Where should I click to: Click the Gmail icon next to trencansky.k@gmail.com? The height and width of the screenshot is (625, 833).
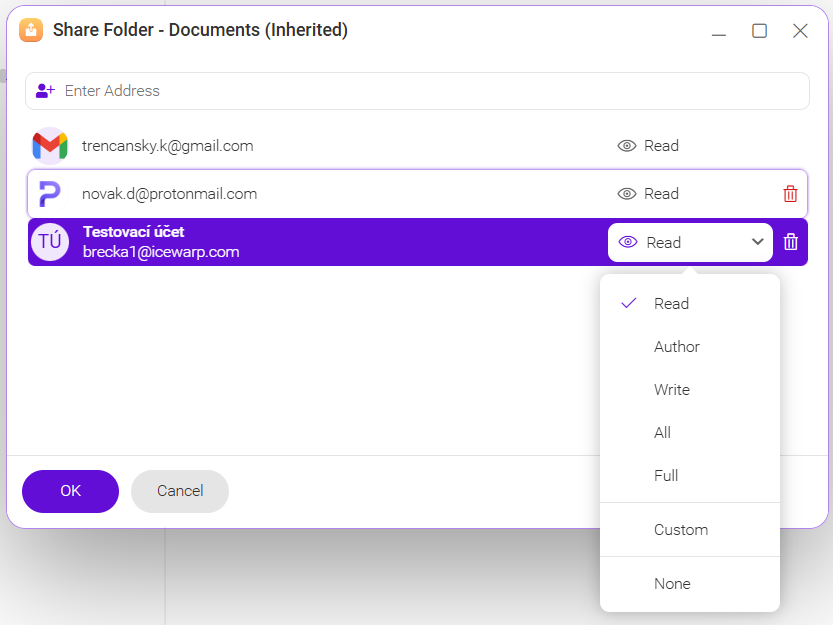point(49,146)
